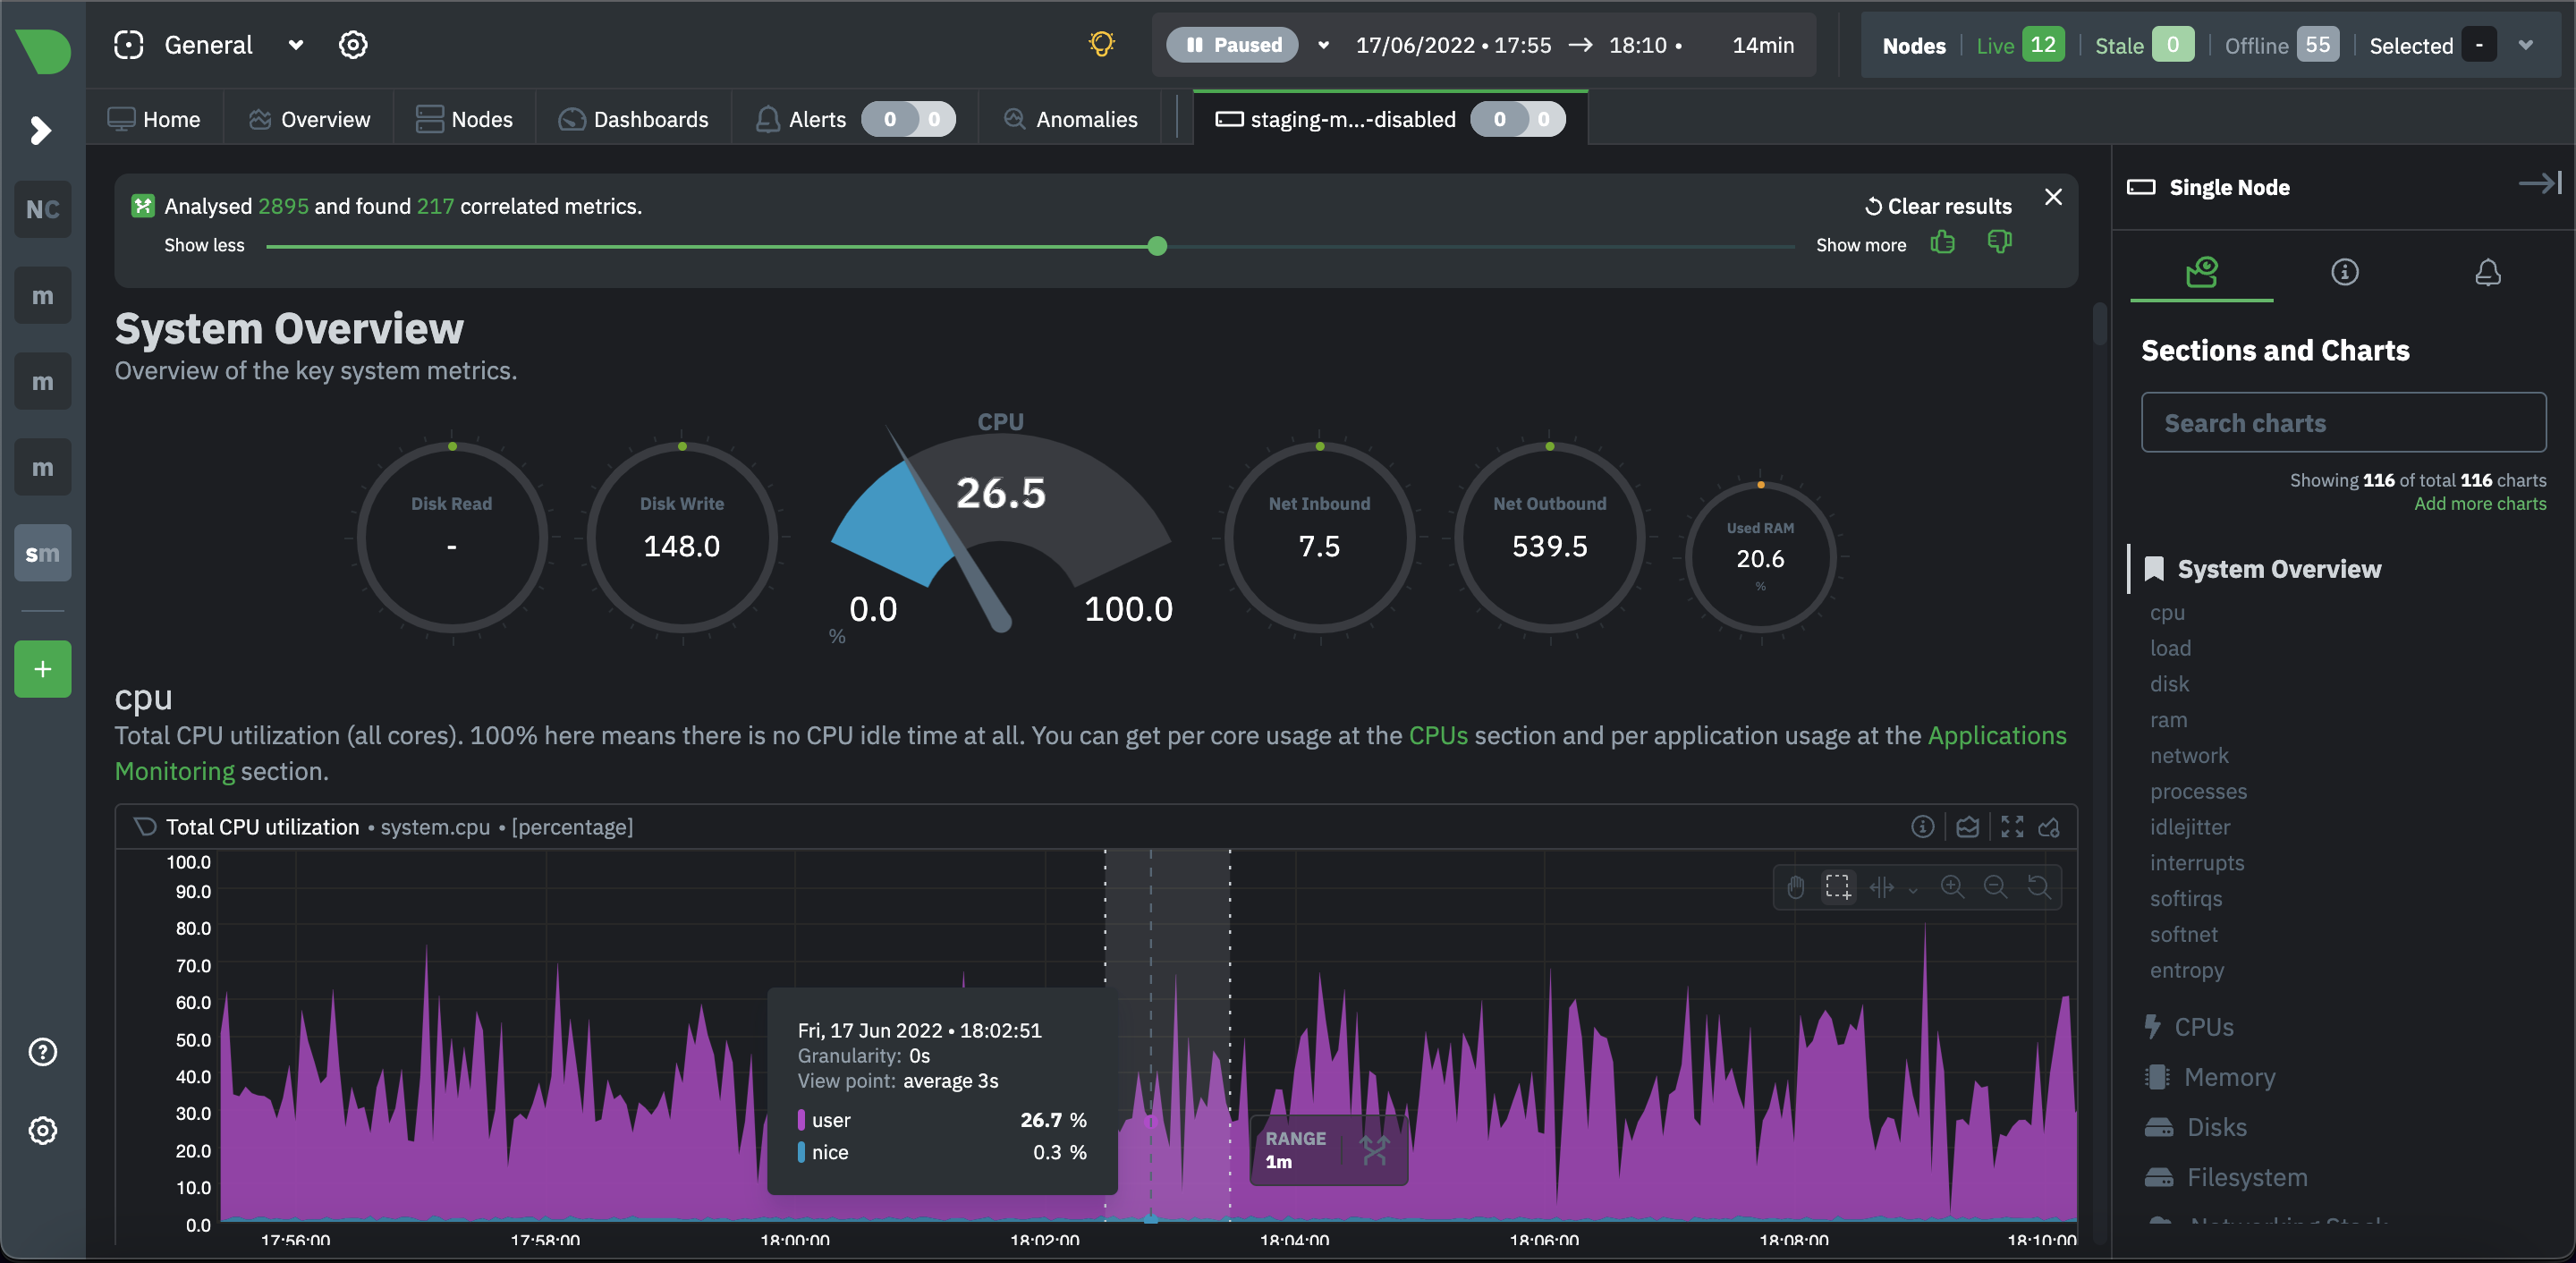This screenshot has height=1263, width=2576.
Task: Select the staging-m...-disabled node tab
Action: click(x=1390, y=119)
